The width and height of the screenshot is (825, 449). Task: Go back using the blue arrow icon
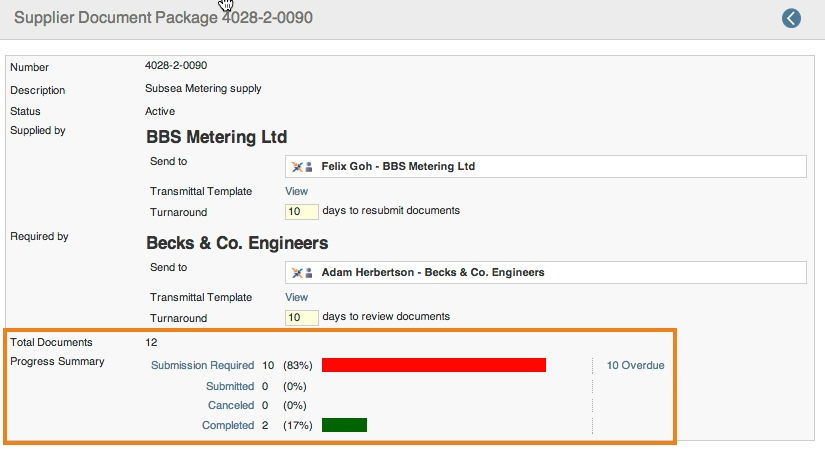pyautogui.click(x=791, y=18)
